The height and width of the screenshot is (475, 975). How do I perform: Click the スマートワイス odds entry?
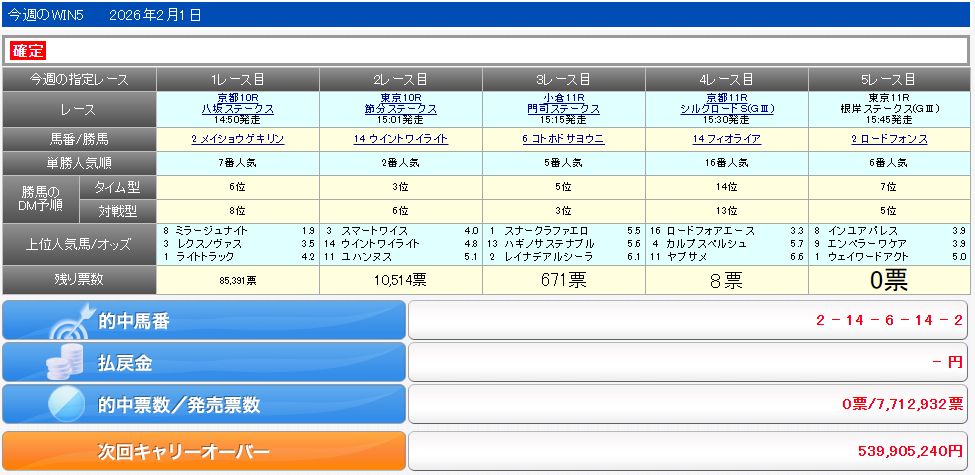pyautogui.click(x=400, y=231)
